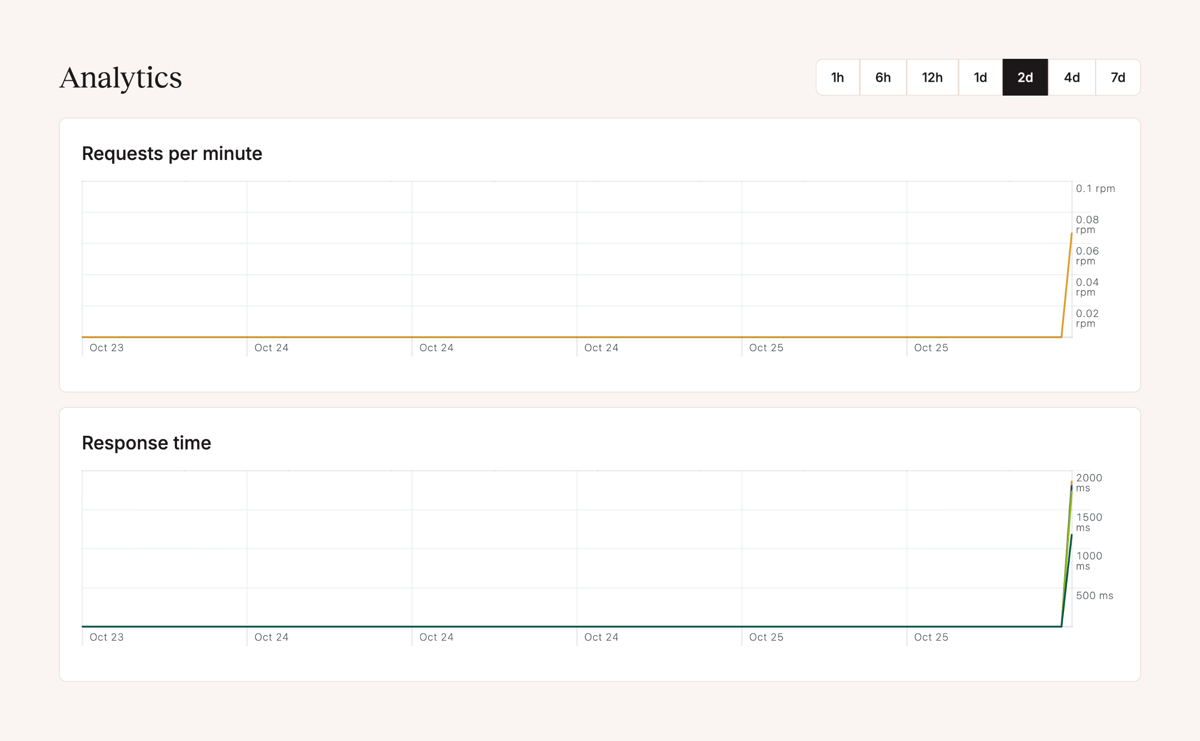Click the 500 ms axis label
1200x741 pixels.
(x=1095, y=595)
